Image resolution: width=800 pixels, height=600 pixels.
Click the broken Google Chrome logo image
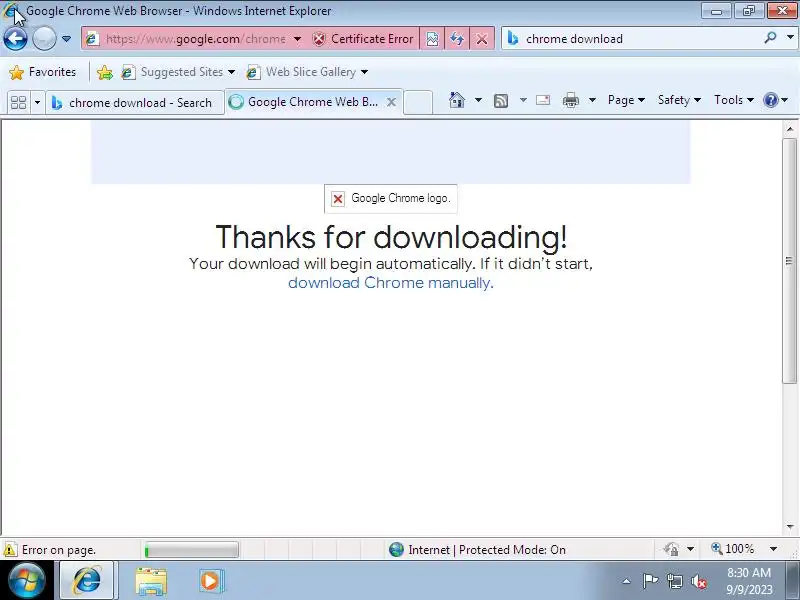[391, 198]
